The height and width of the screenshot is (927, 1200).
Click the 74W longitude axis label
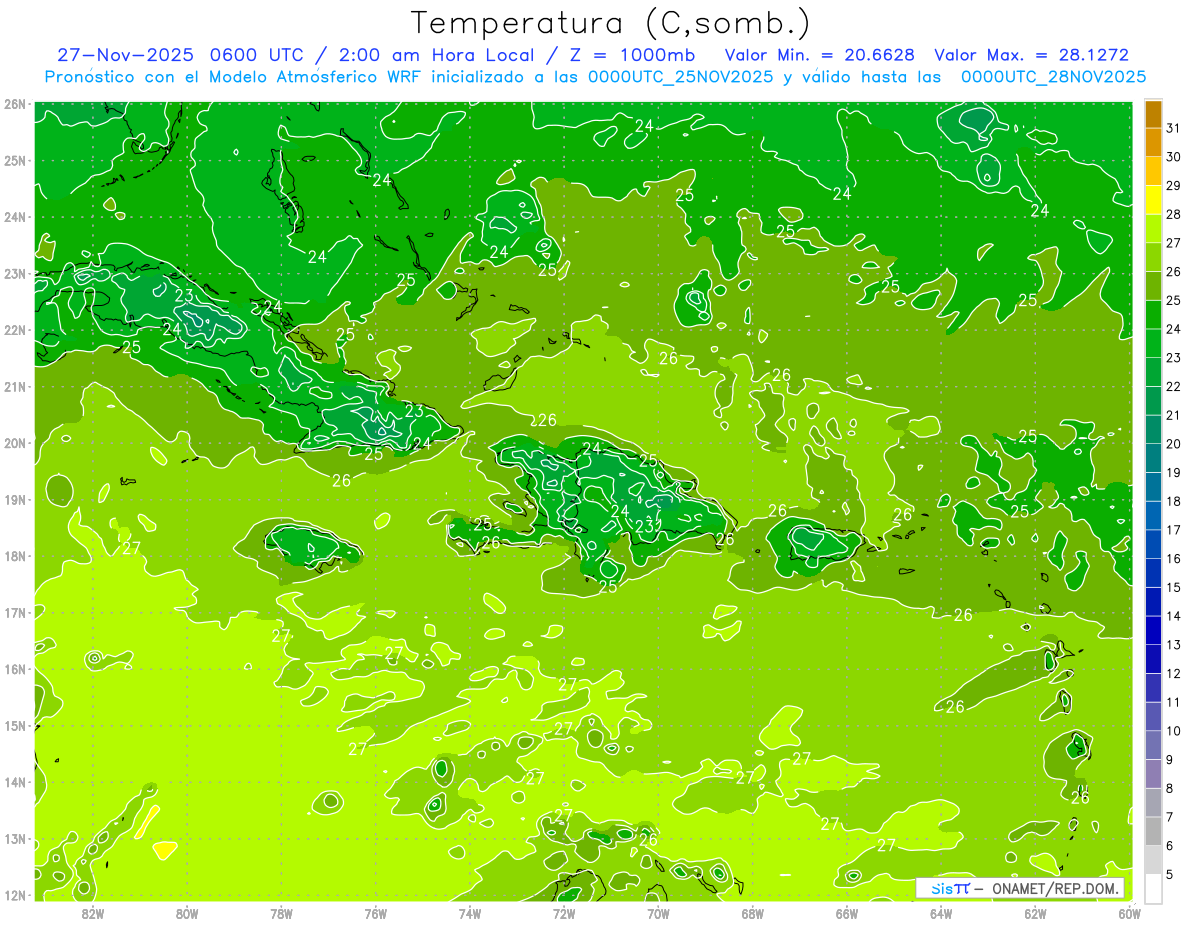point(470,913)
